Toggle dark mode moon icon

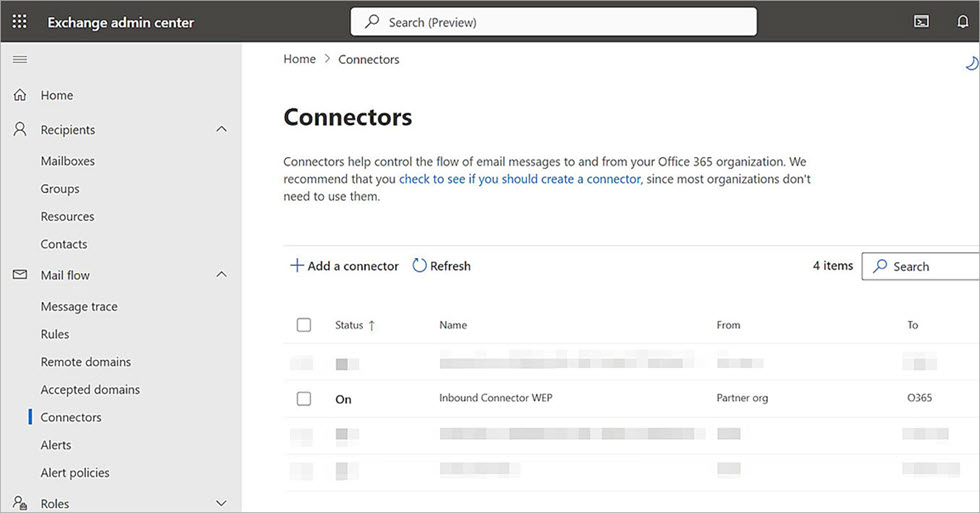(970, 64)
